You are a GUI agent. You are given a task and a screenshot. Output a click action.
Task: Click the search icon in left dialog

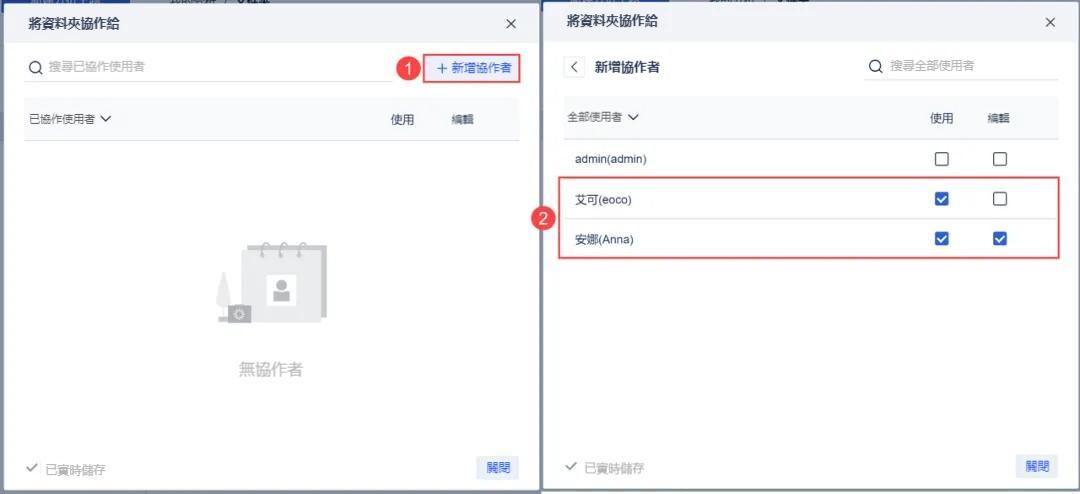click(x=36, y=67)
